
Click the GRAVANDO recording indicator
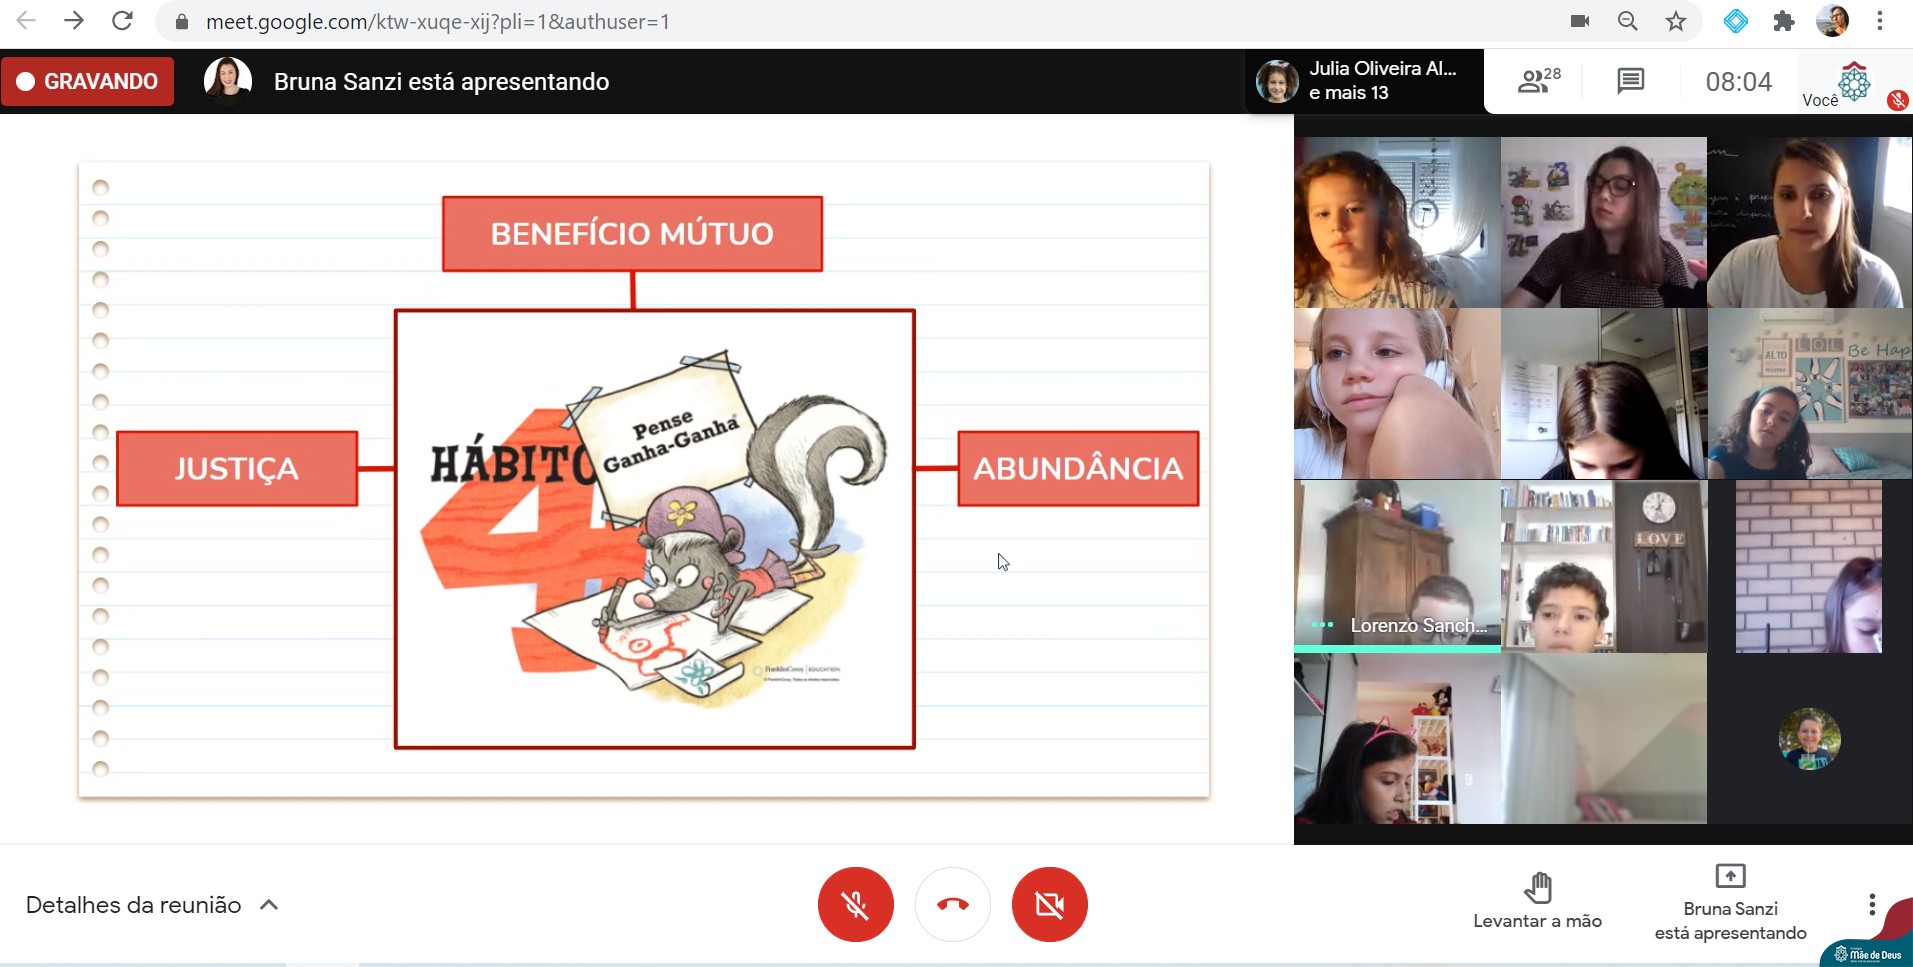click(88, 81)
